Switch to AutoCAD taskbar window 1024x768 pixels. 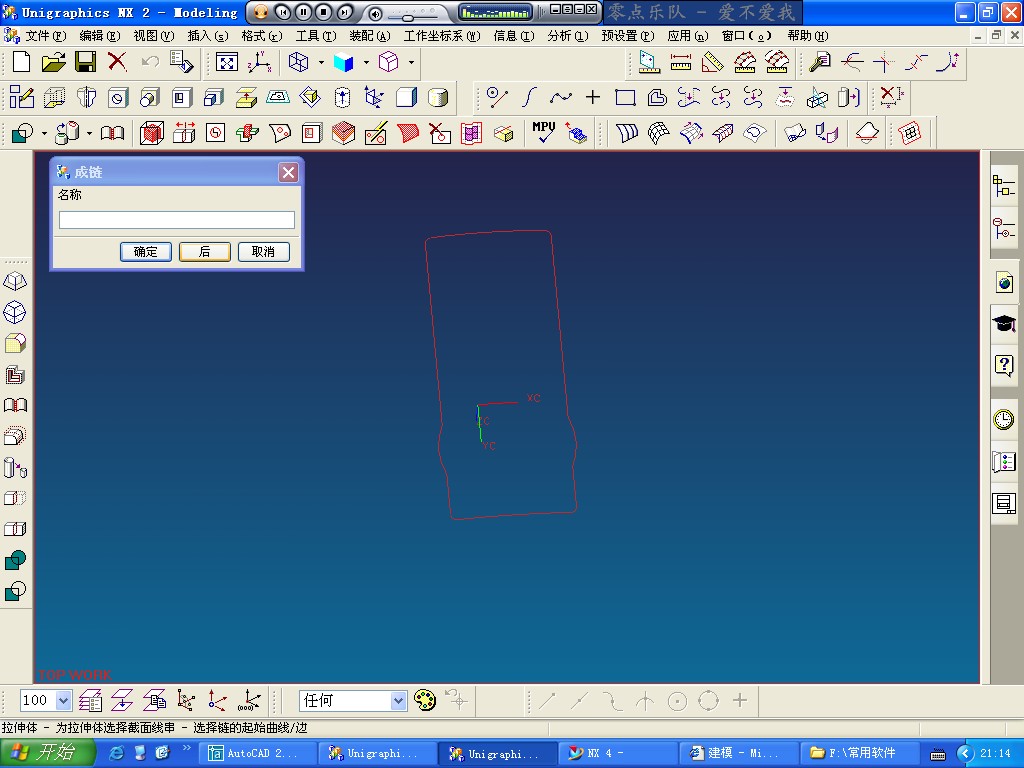click(257, 754)
